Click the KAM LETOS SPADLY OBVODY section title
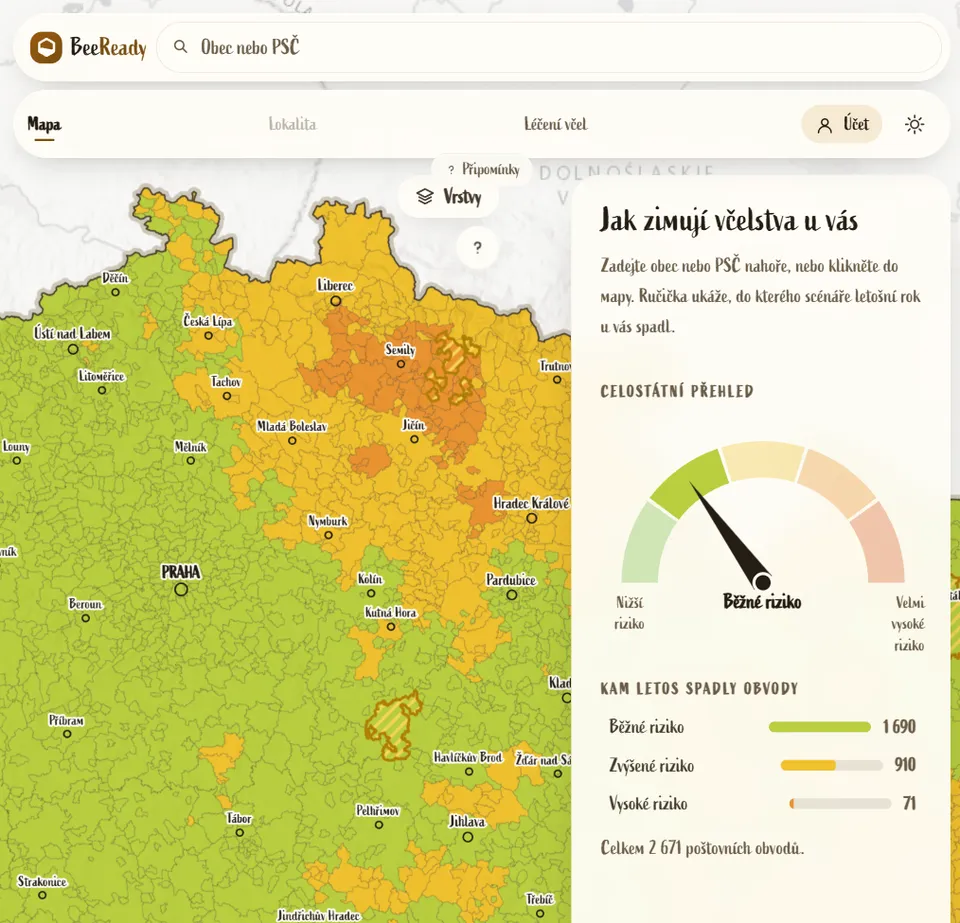The width and height of the screenshot is (960, 923). click(699, 689)
